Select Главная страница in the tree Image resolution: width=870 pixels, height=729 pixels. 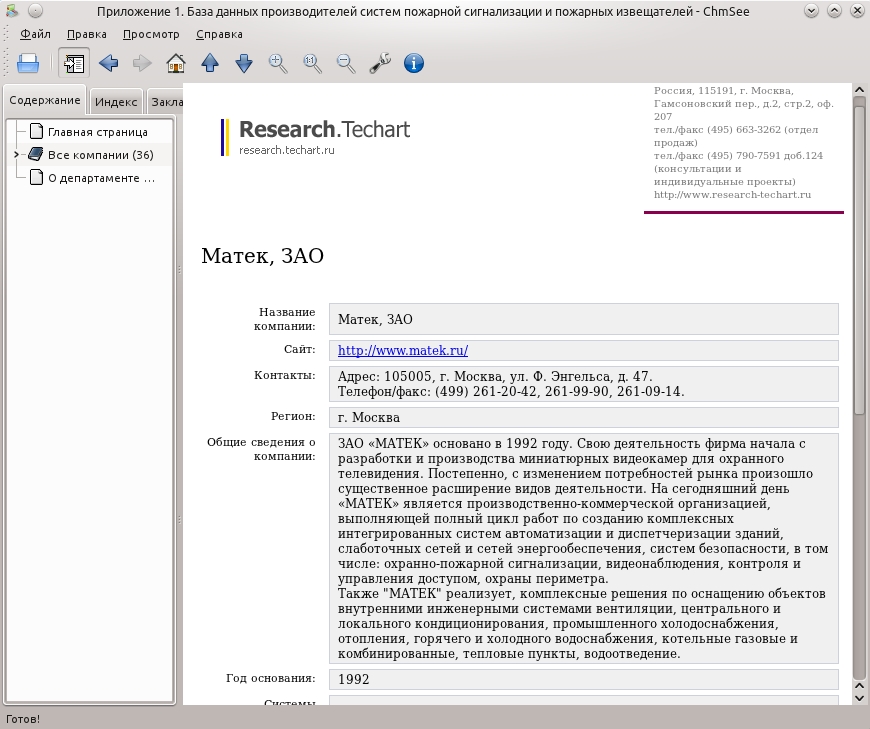(x=98, y=132)
